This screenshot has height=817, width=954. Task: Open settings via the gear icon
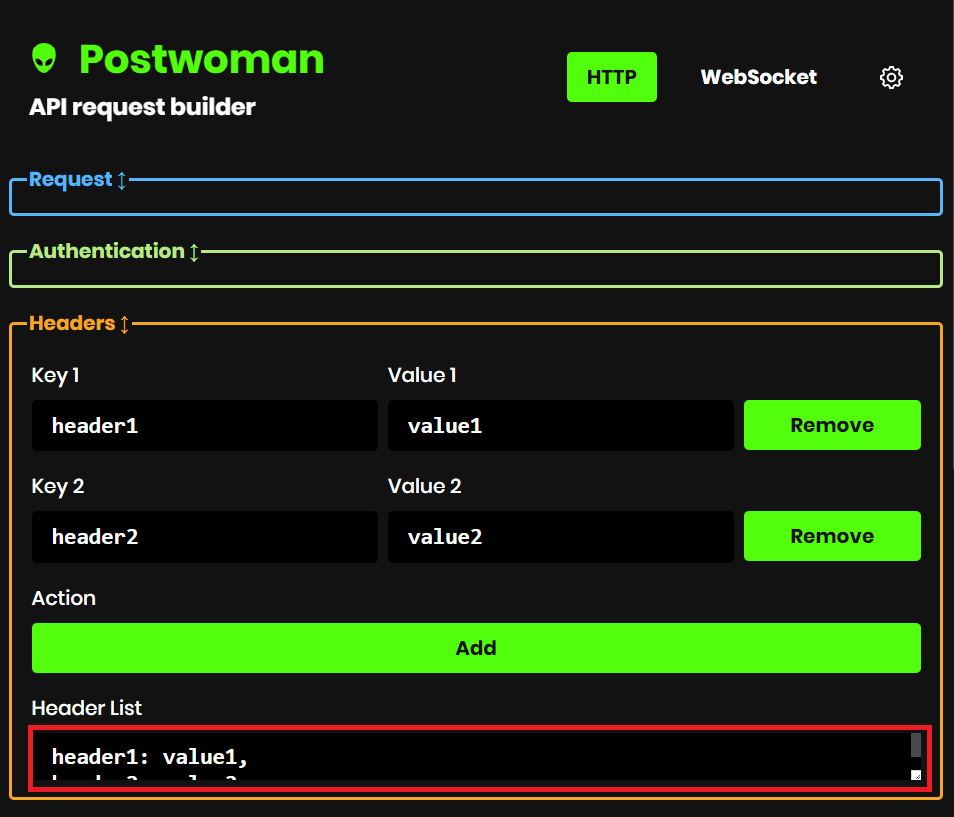891,77
